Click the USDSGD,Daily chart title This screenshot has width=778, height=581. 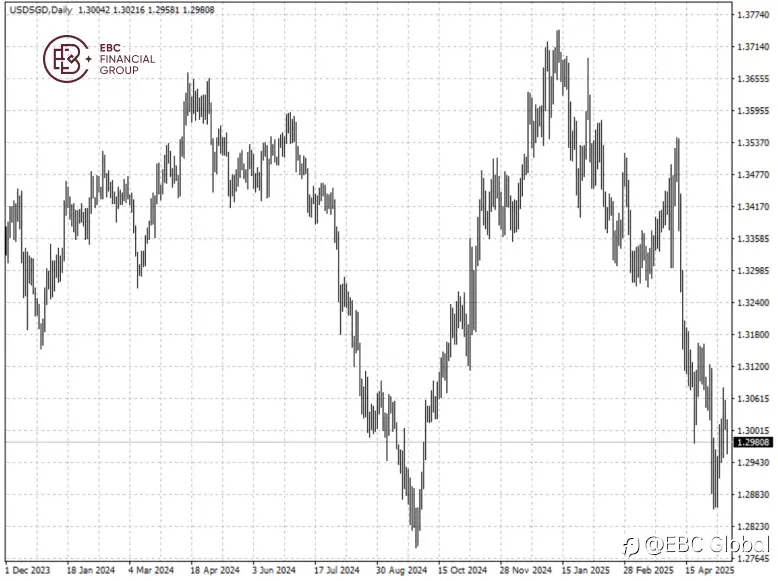pyautogui.click(x=41, y=10)
